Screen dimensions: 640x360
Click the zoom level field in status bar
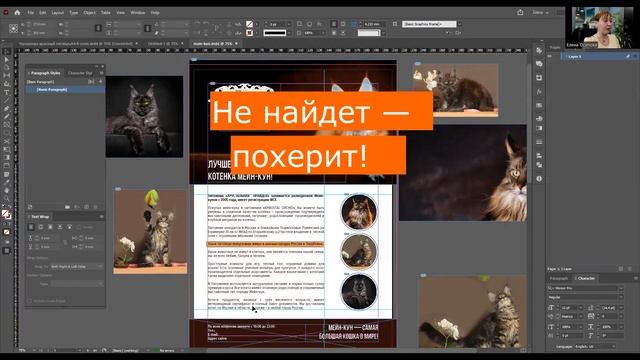point(22,351)
